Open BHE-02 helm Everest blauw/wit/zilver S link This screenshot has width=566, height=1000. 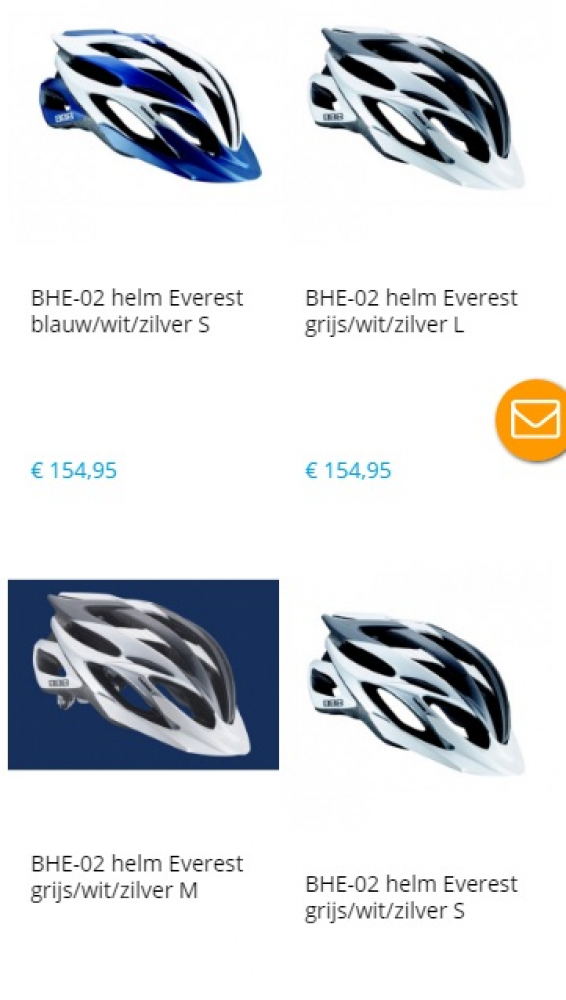point(137,311)
